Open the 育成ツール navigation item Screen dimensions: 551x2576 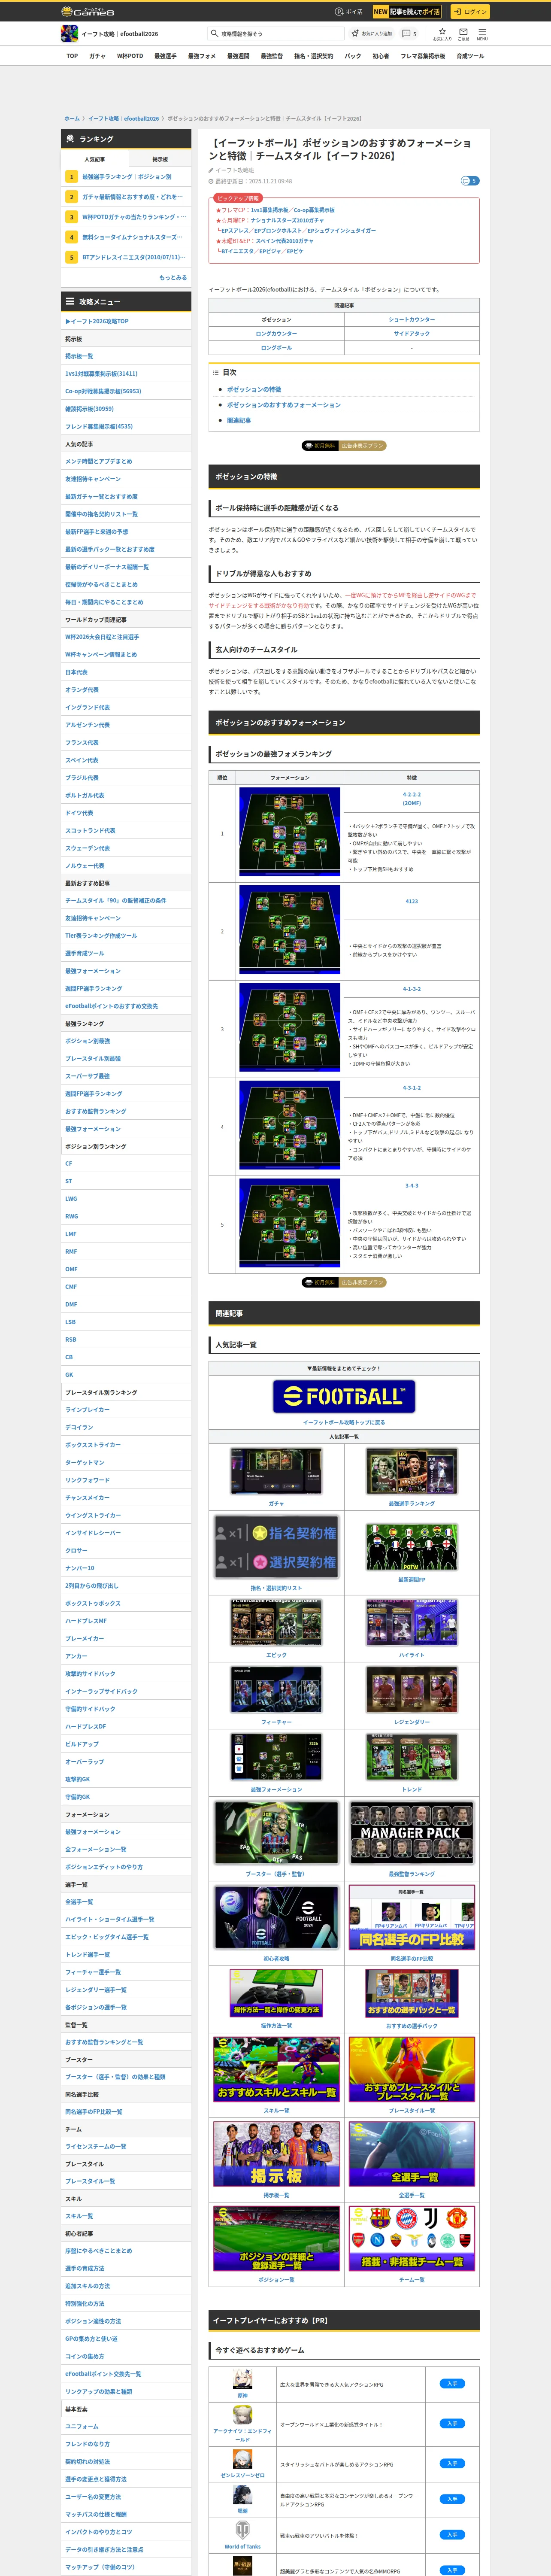tap(470, 56)
